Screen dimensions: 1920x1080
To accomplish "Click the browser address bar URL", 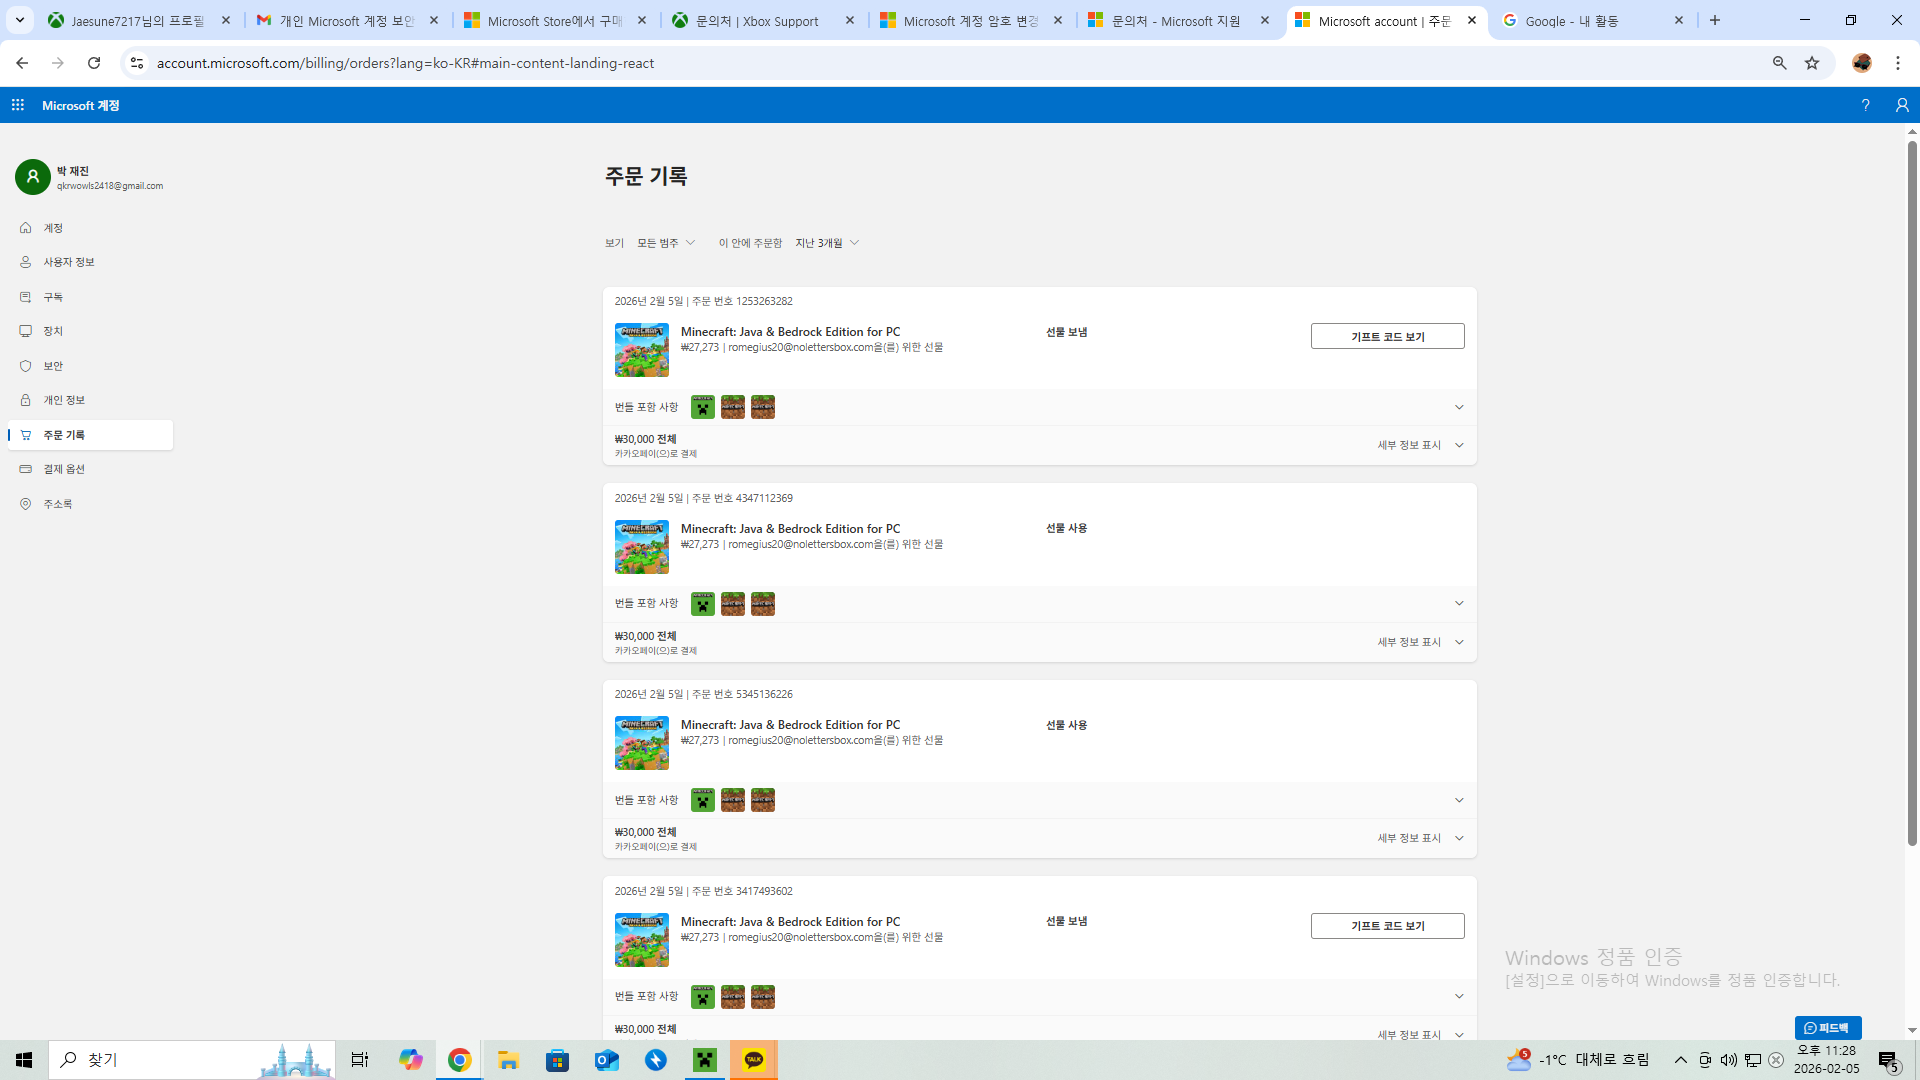I will [405, 63].
